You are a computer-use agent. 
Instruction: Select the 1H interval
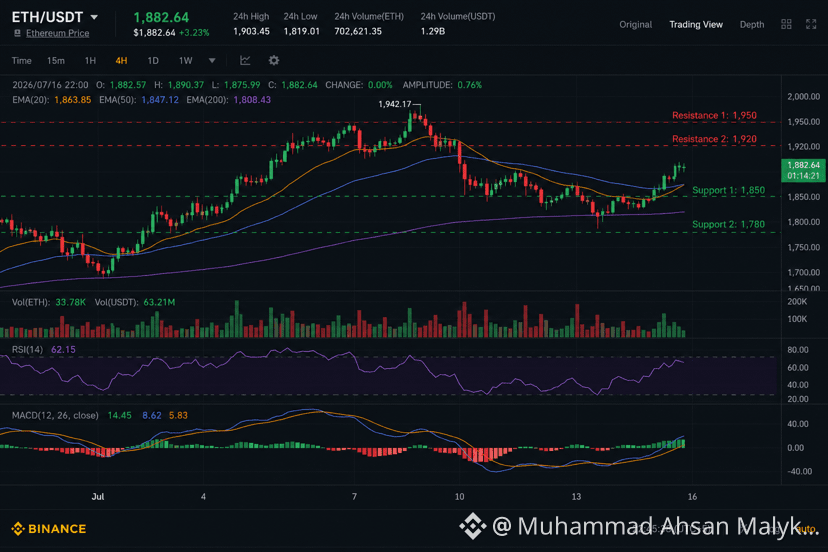coord(90,61)
